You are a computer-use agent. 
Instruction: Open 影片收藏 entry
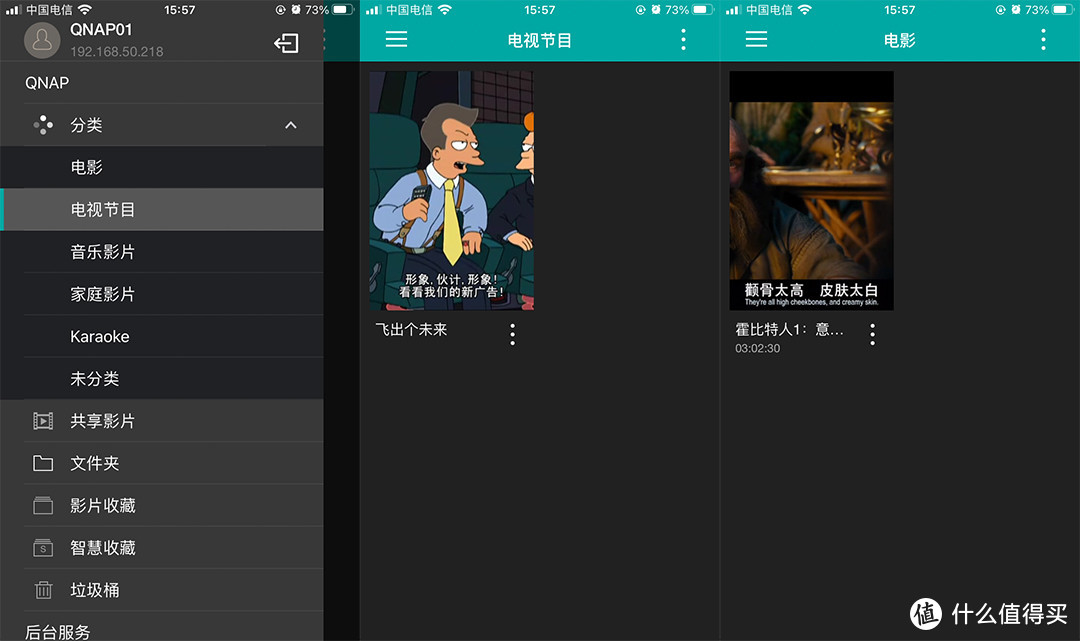(x=162, y=505)
